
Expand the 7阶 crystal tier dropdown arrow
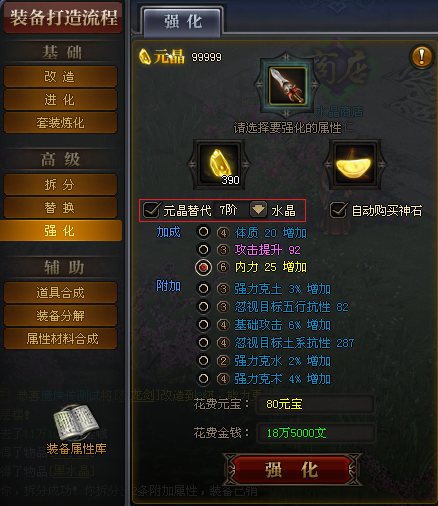pyautogui.click(x=258, y=210)
